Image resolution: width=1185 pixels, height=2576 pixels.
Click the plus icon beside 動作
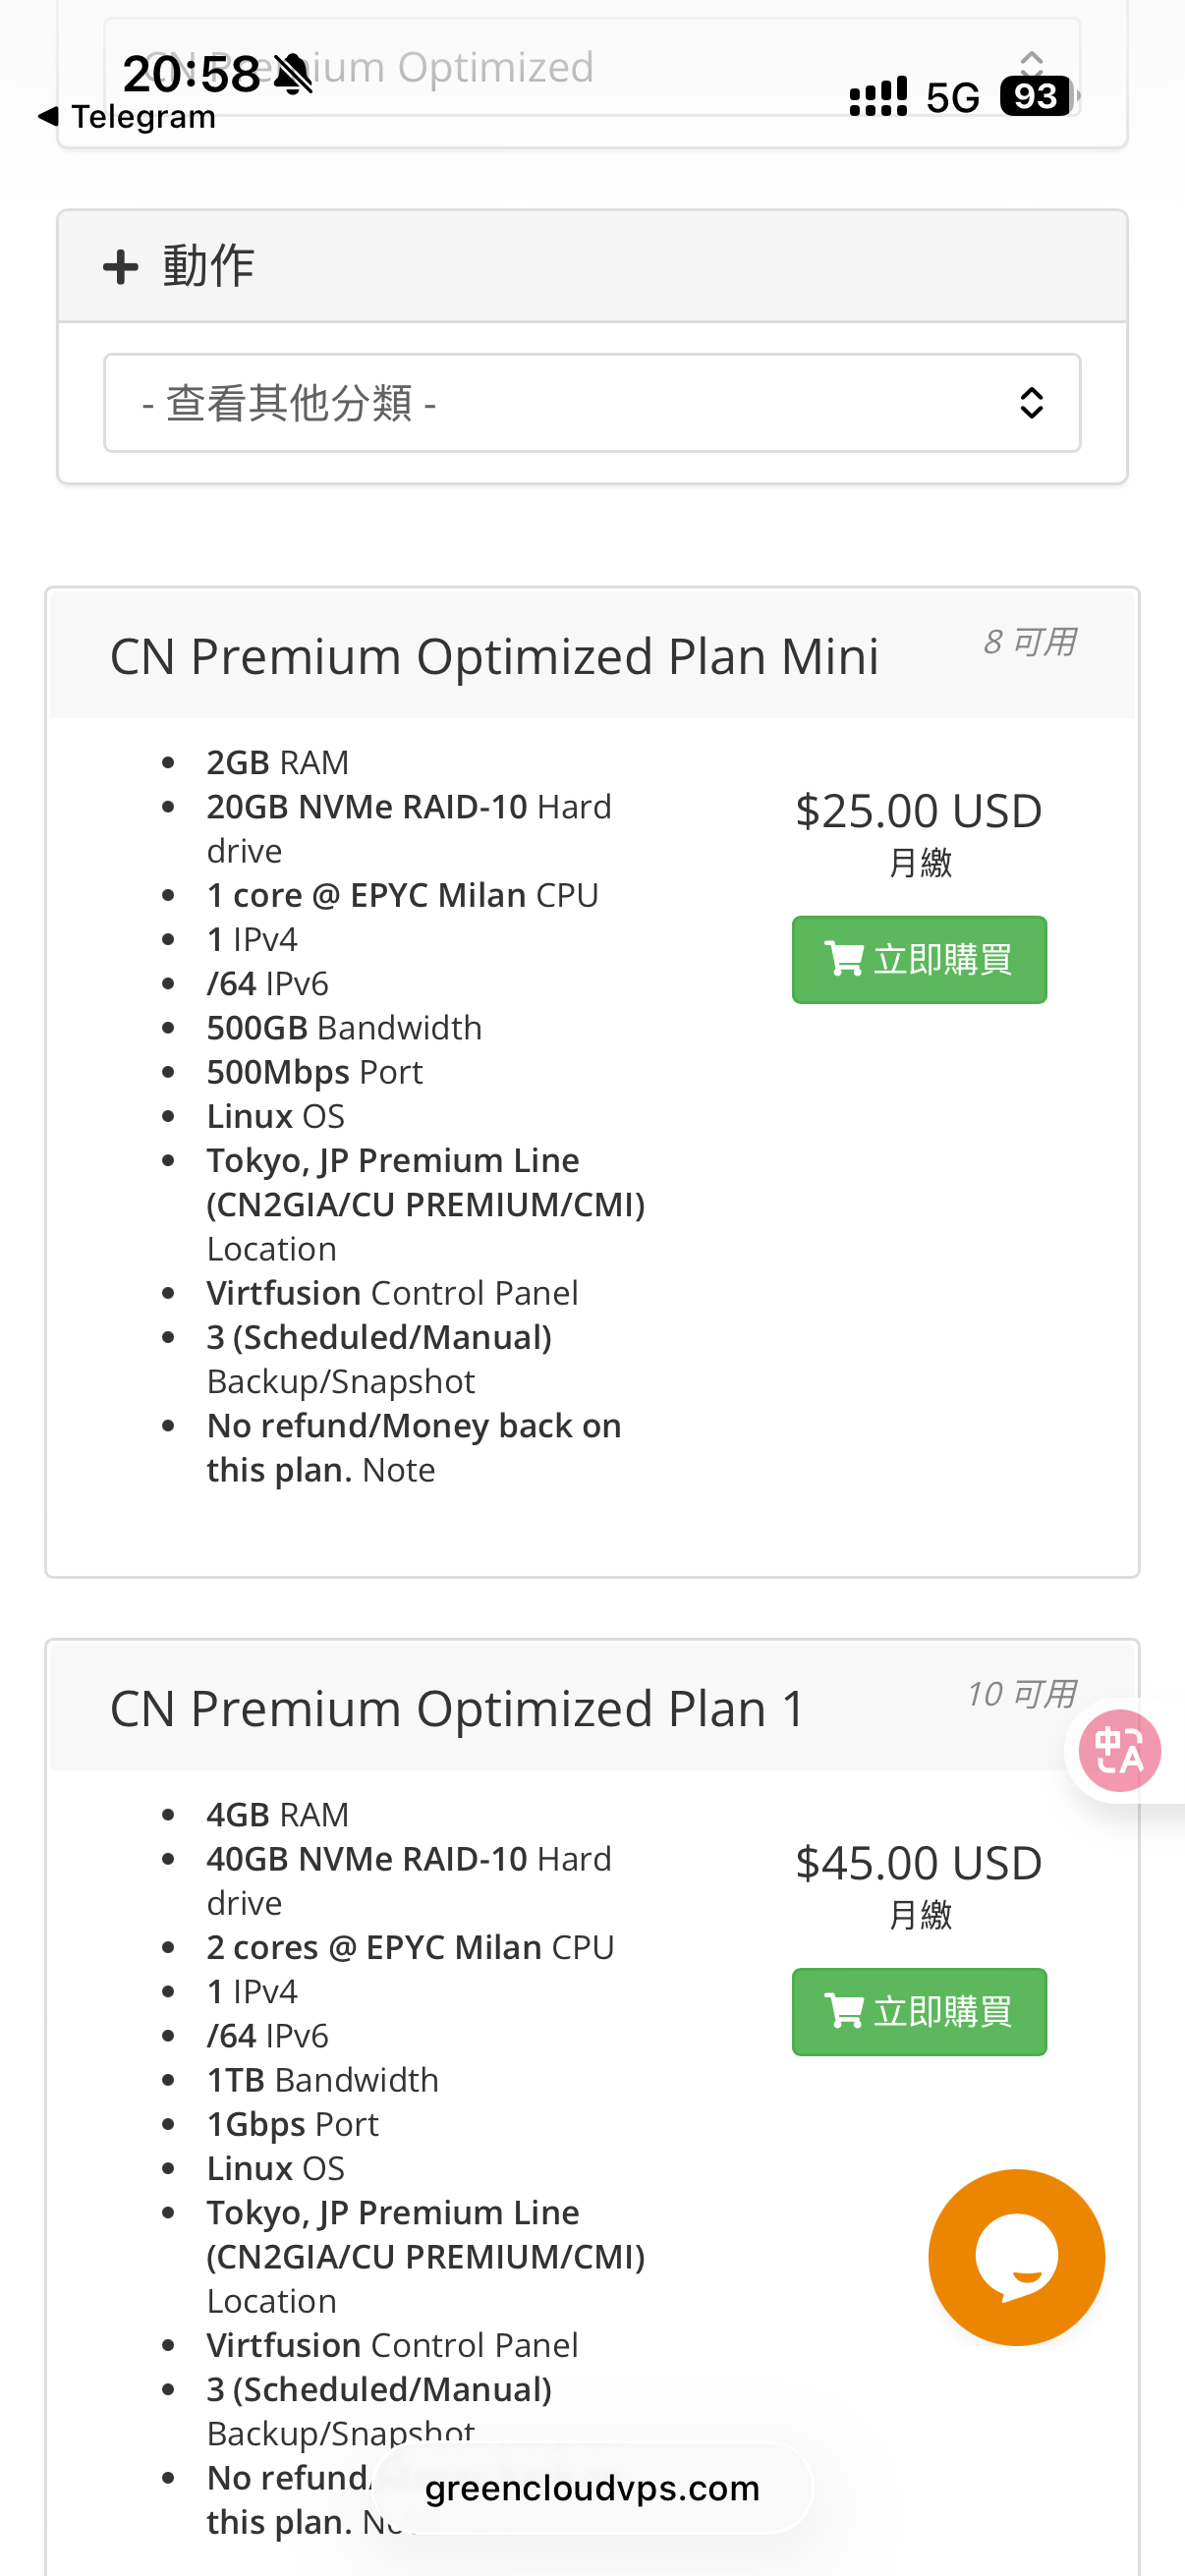point(121,267)
